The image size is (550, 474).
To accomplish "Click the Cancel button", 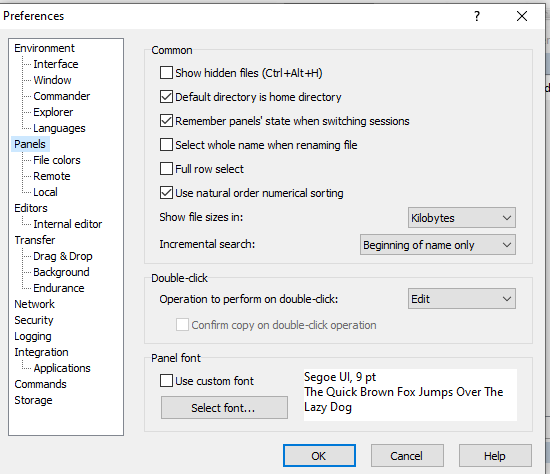I will pyautogui.click(x=407, y=456).
